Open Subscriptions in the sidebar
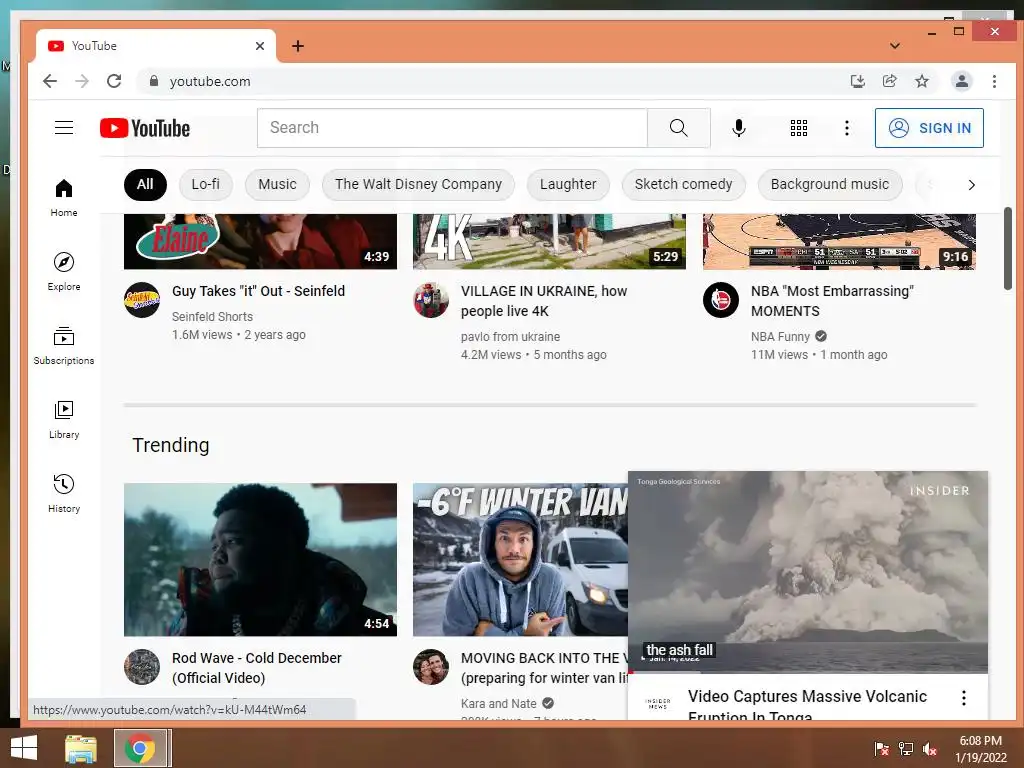 point(64,345)
